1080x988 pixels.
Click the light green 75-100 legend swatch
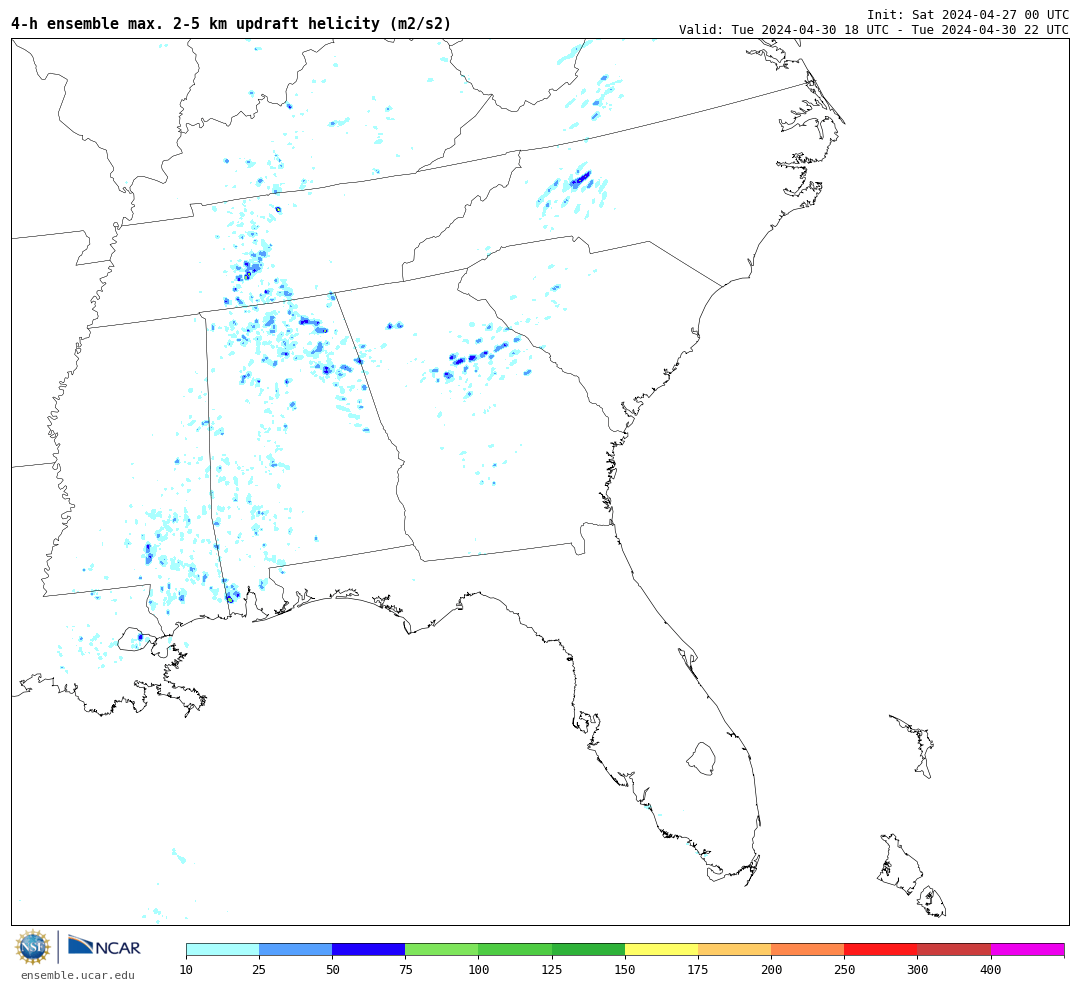442,949
